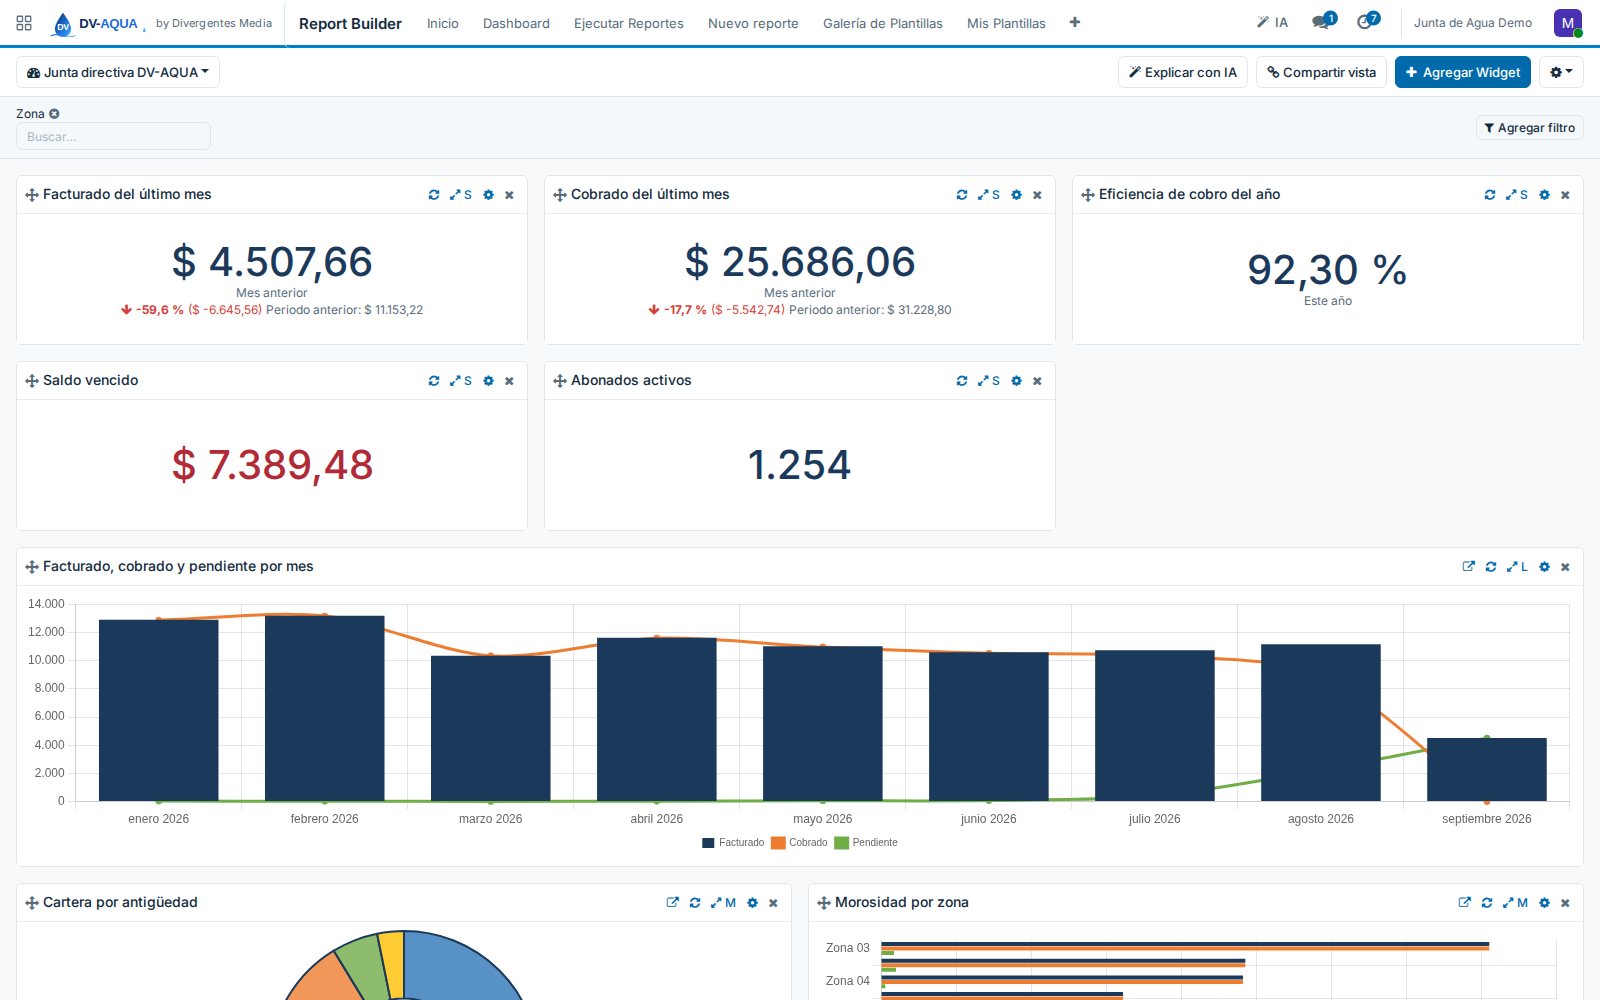Expand the Junta directiva DV-AQUA dropdown

(118, 72)
